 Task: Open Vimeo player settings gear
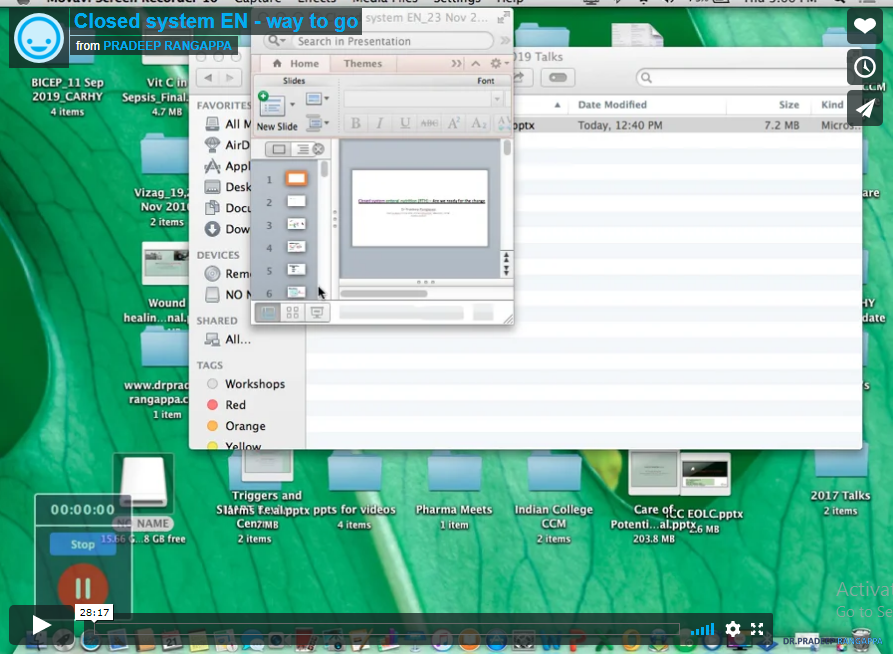pos(733,629)
